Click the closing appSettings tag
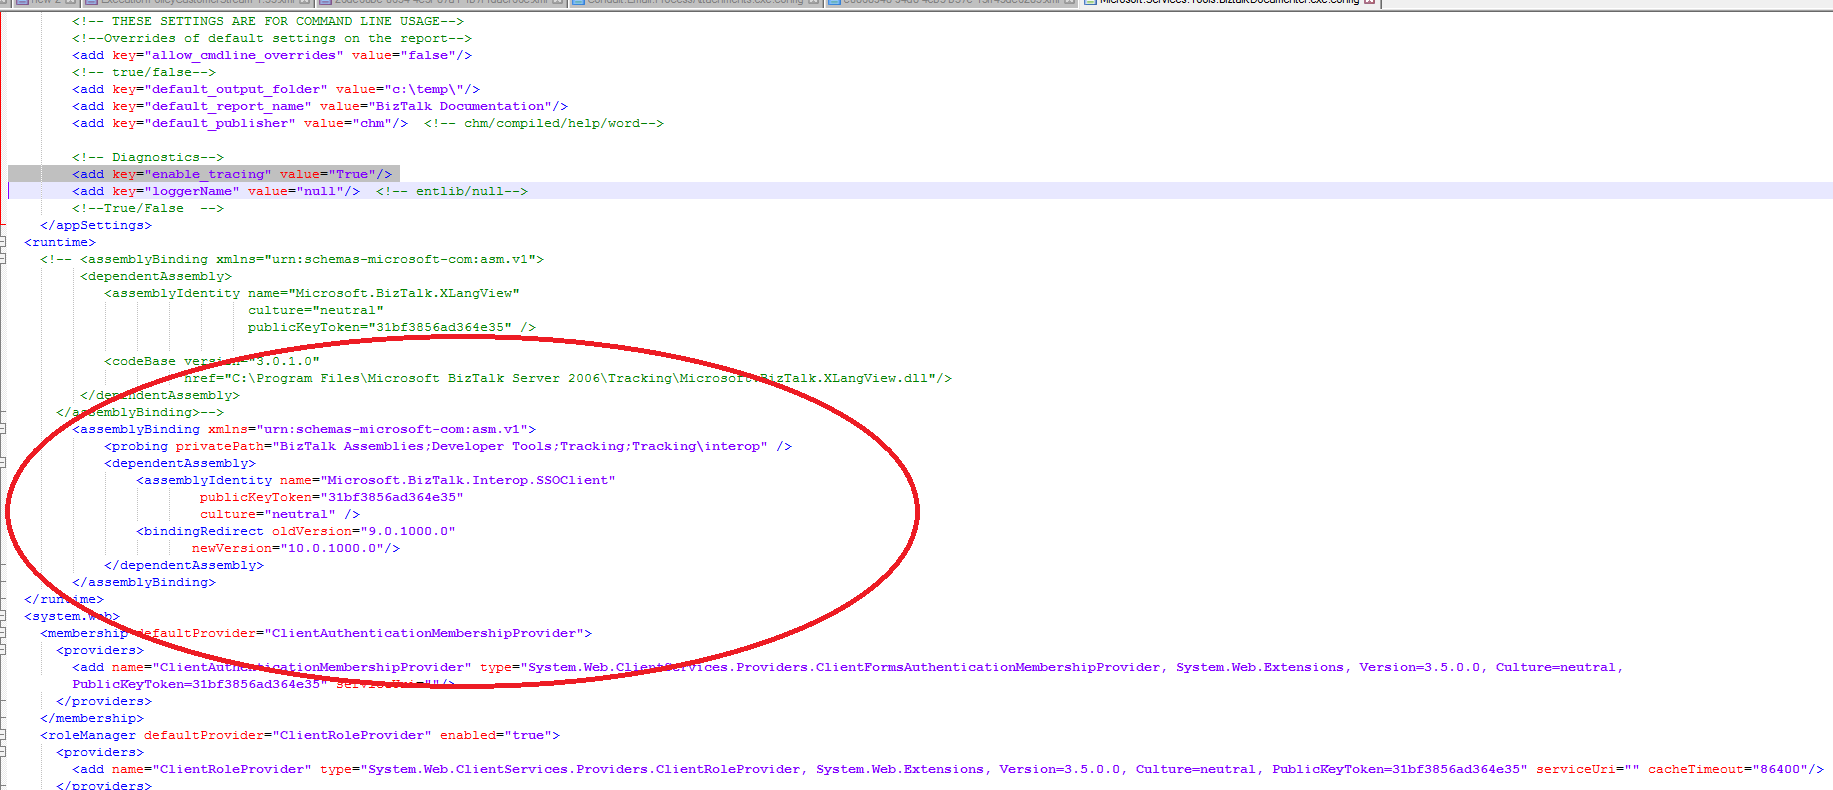The width and height of the screenshot is (1833, 790). click(x=96, y=225)
